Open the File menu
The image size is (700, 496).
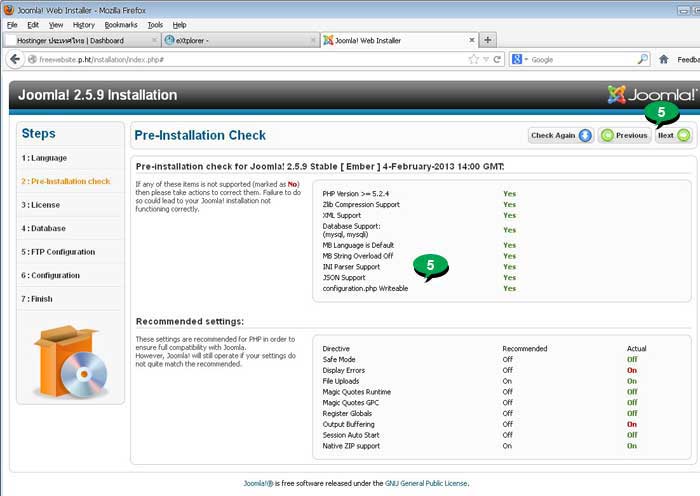pyautogui.click(x=12, y=25)
